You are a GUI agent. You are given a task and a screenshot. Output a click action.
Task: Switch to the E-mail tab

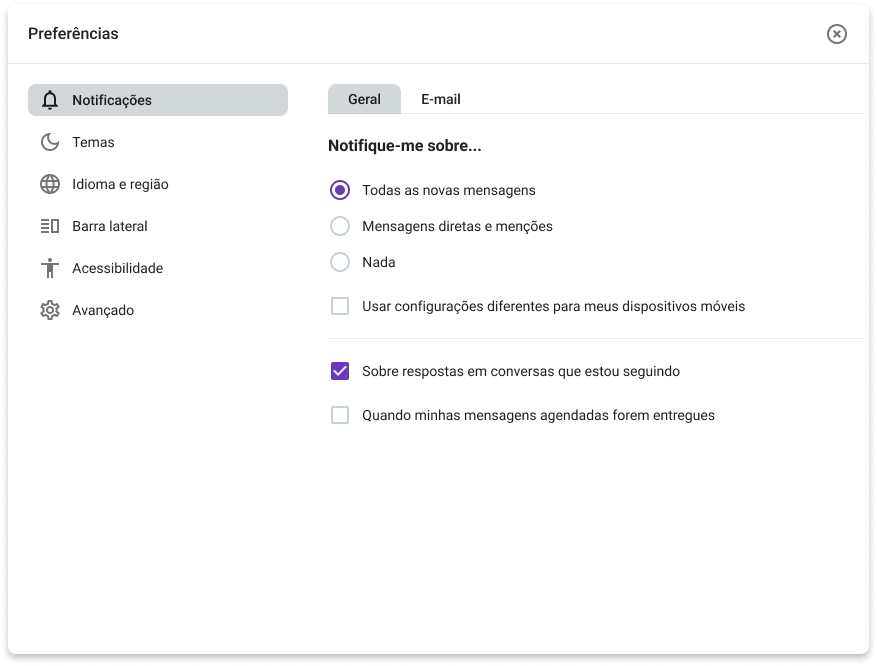click(441, 99)
